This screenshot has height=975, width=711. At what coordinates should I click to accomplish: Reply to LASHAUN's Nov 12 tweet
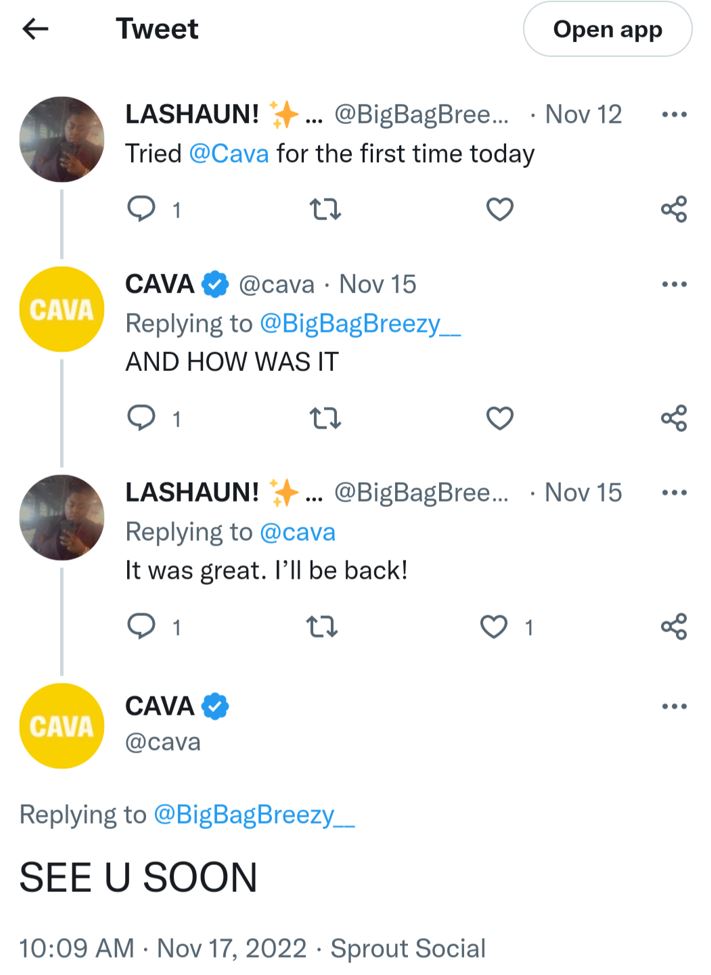pyautogui.click(x=144, y=210)
